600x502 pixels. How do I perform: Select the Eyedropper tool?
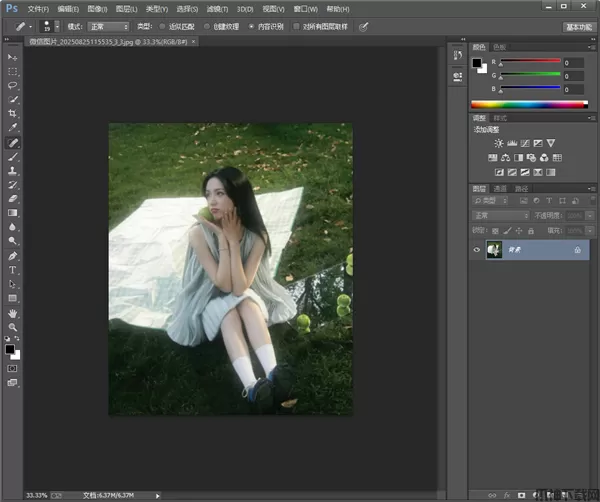click(13, 128)
